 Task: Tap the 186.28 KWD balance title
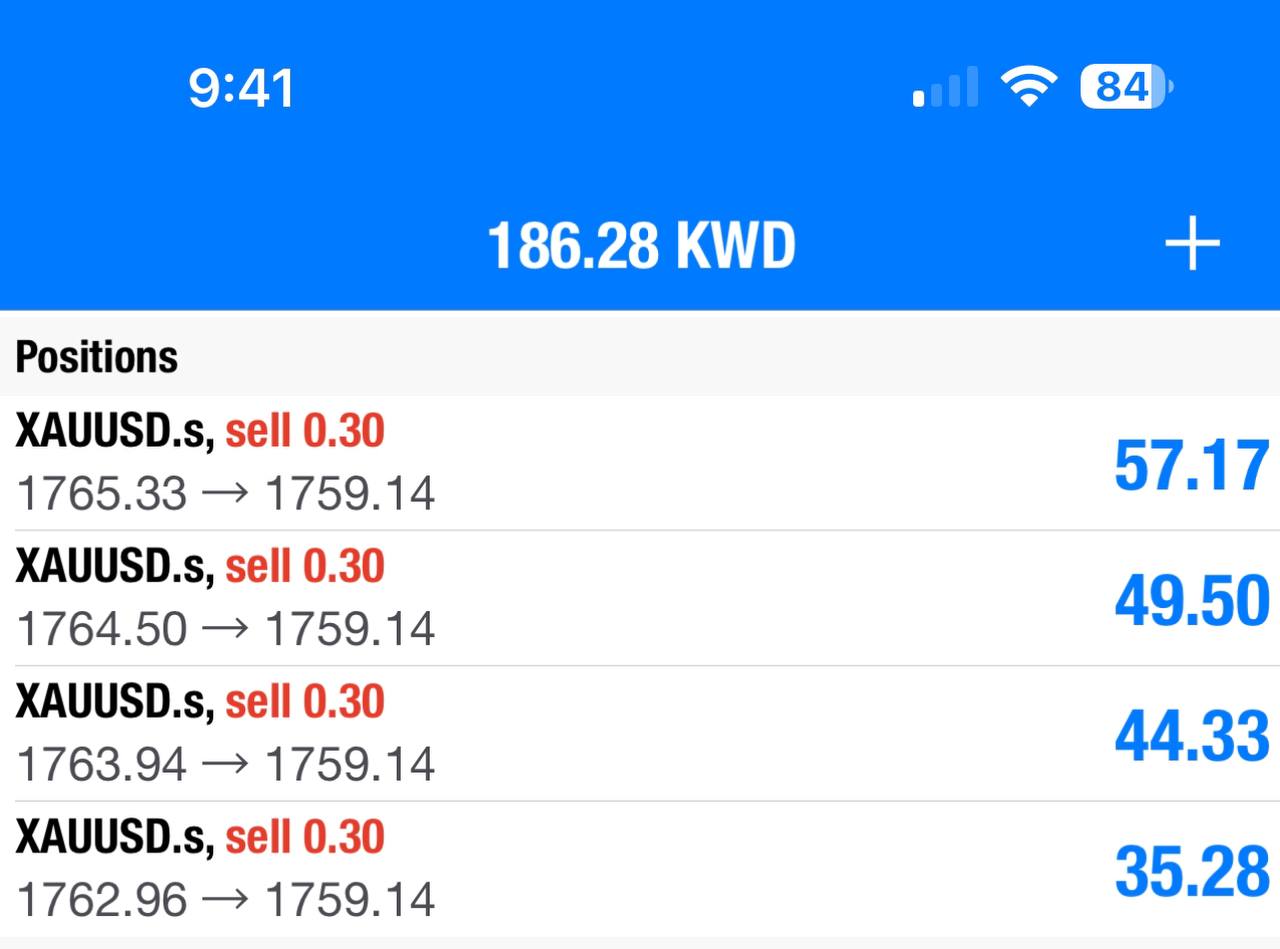(641, 246)
